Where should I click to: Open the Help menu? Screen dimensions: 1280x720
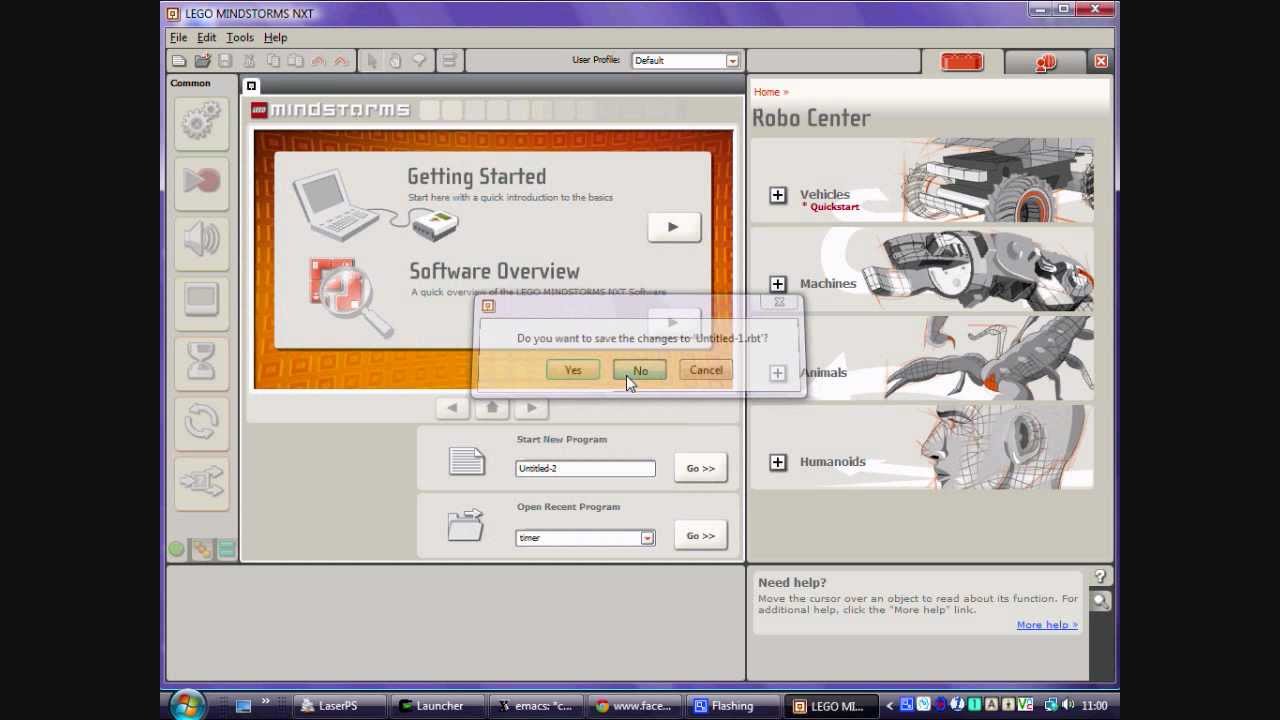pos(275,37)
